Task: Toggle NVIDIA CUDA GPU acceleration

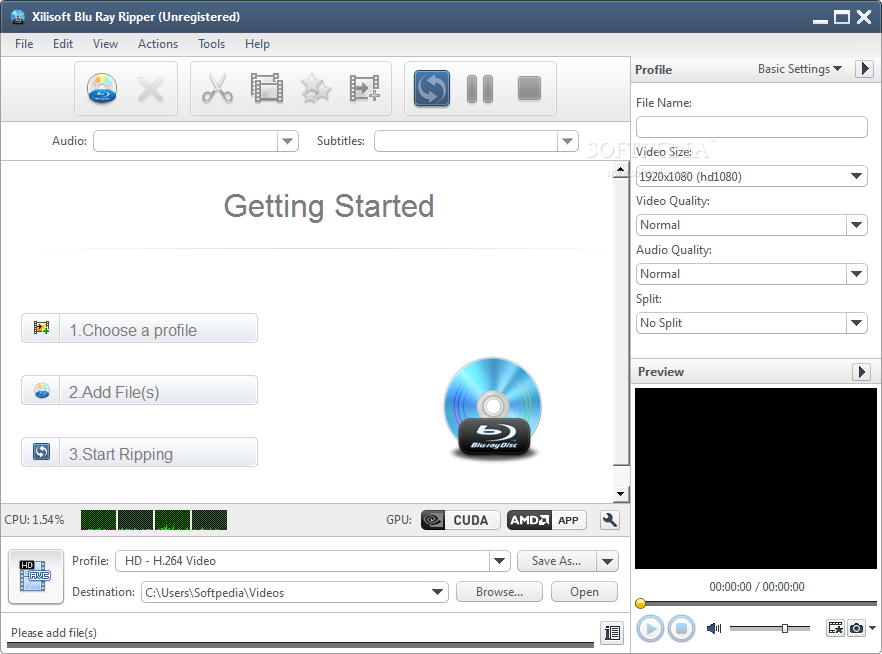Action: pyautogui.click(x=460, y=520)
